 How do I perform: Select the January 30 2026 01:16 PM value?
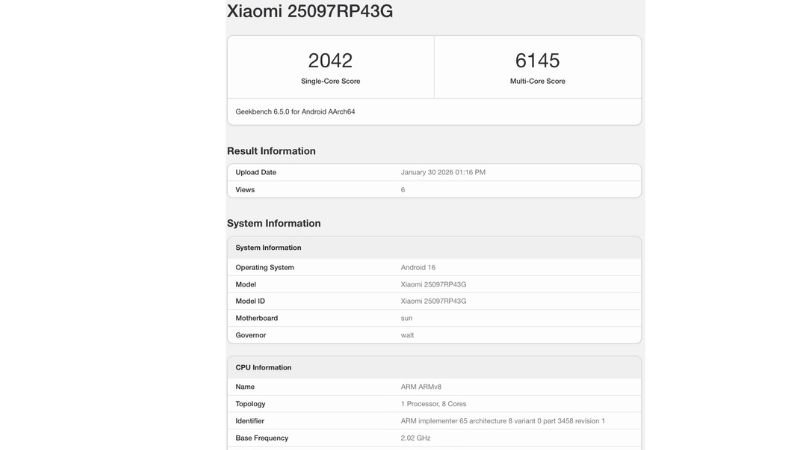click(x=443, y=172)
